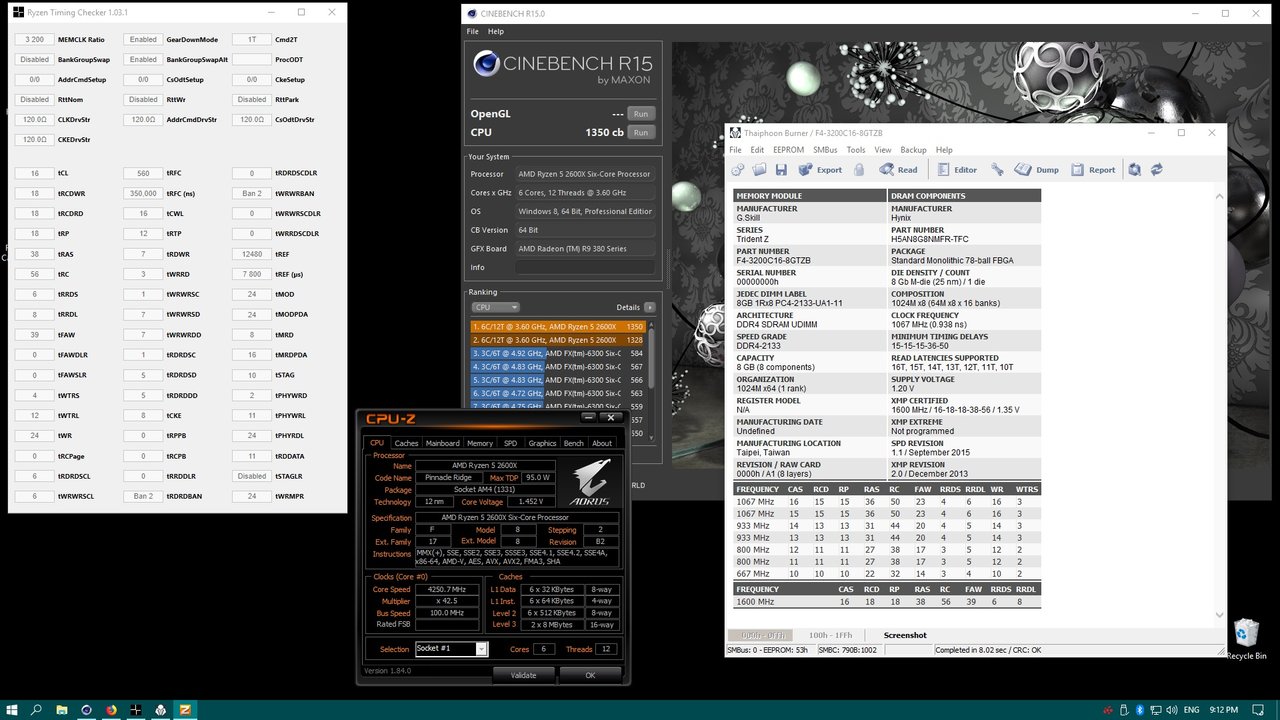Click the OK button in CPU-Z
Image resolution: width=1280 pixels, height=720 pixels.
coord(590,675)
